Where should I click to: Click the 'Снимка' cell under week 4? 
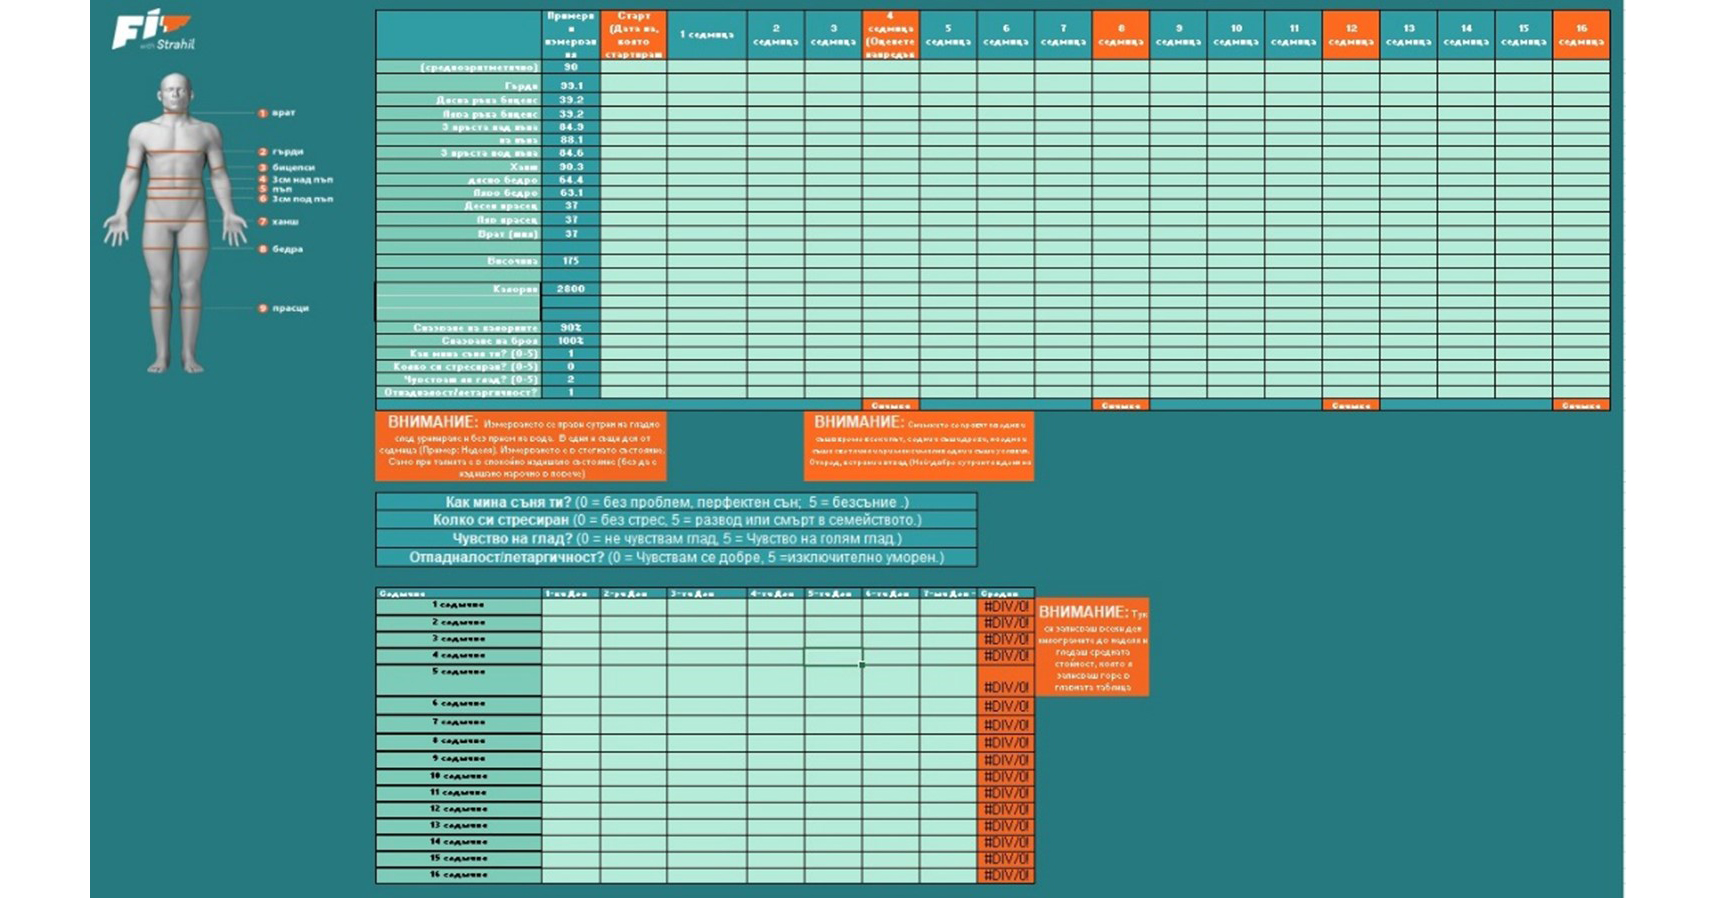coord(890,405)
